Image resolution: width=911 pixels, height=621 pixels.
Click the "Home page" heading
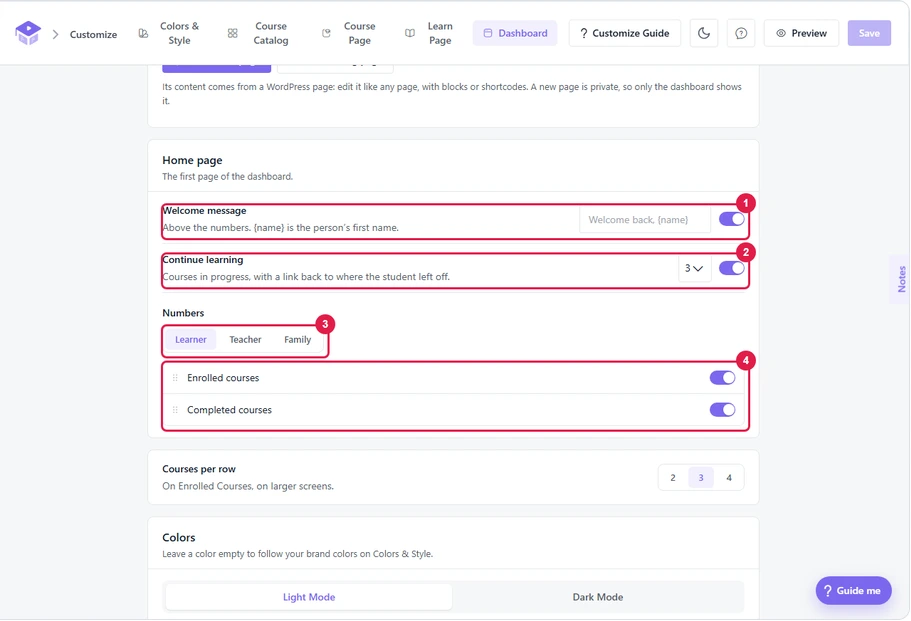coord(192,160)
